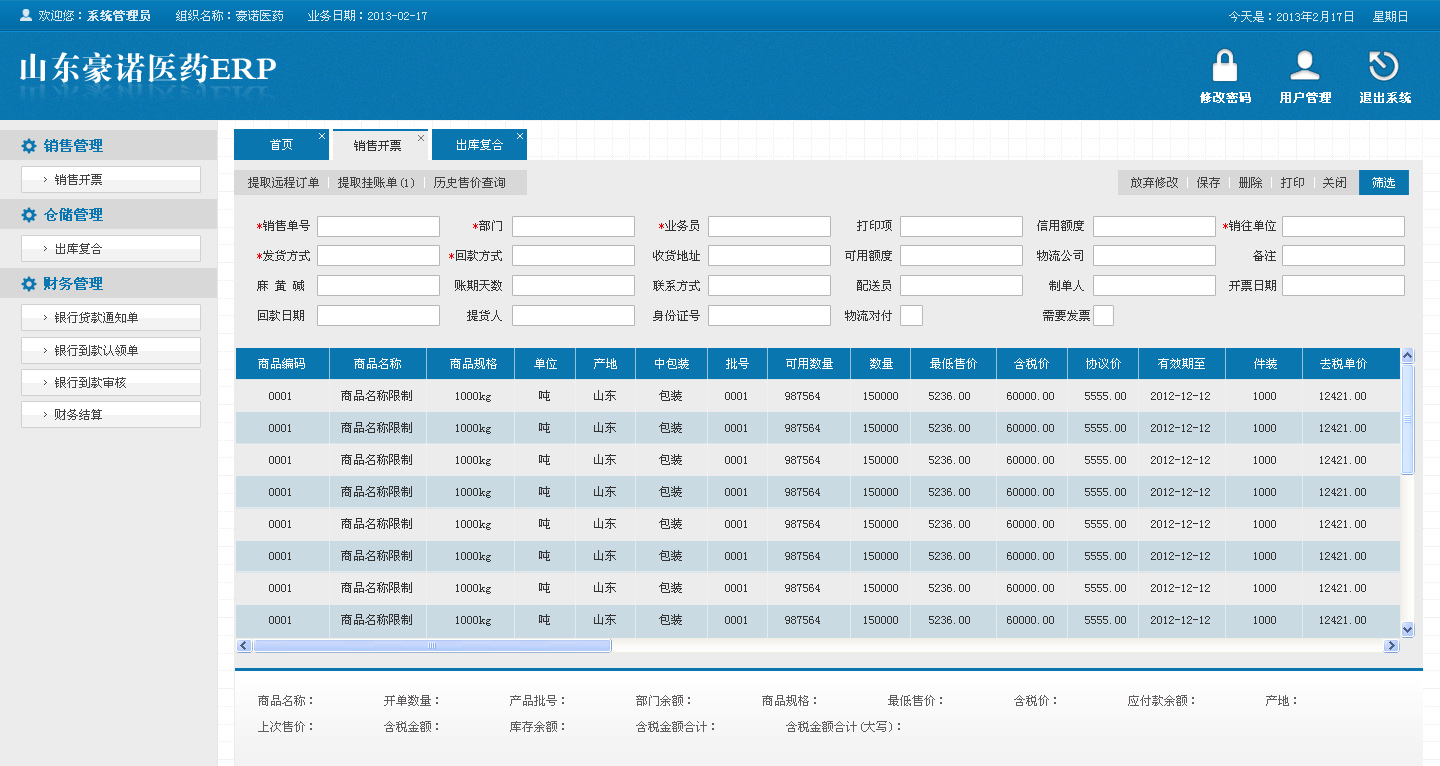Screen dimensions: 1440x766
Task: Expand 财务结算 sidebar item
Action: tap(111, 414)
